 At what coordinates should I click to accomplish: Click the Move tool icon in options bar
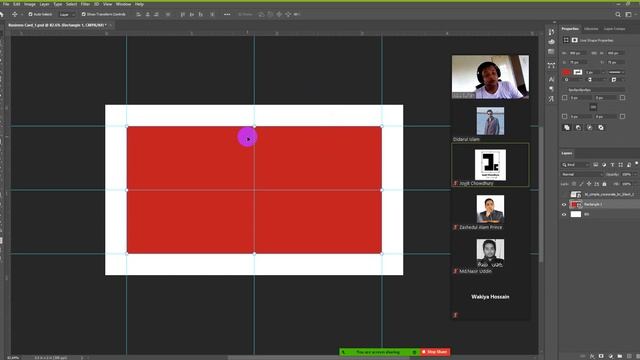coord(14,14)
